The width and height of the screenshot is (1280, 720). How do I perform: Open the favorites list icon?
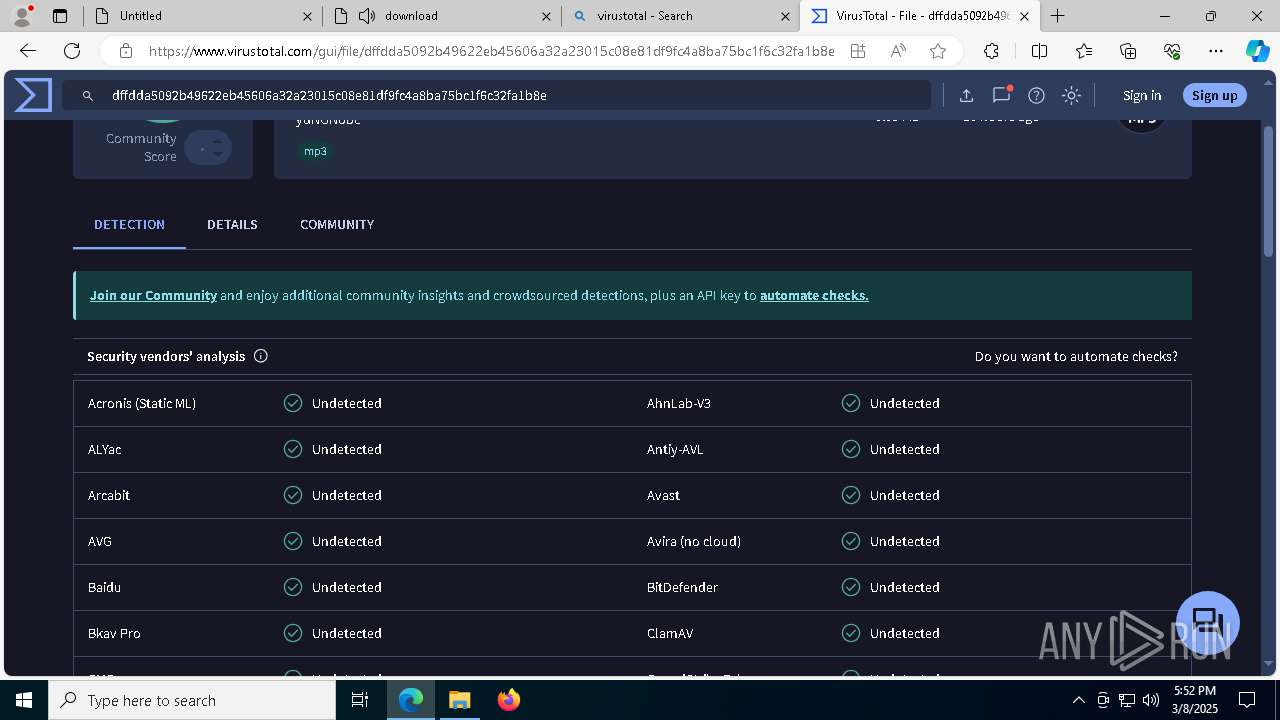coord(1084,51)
